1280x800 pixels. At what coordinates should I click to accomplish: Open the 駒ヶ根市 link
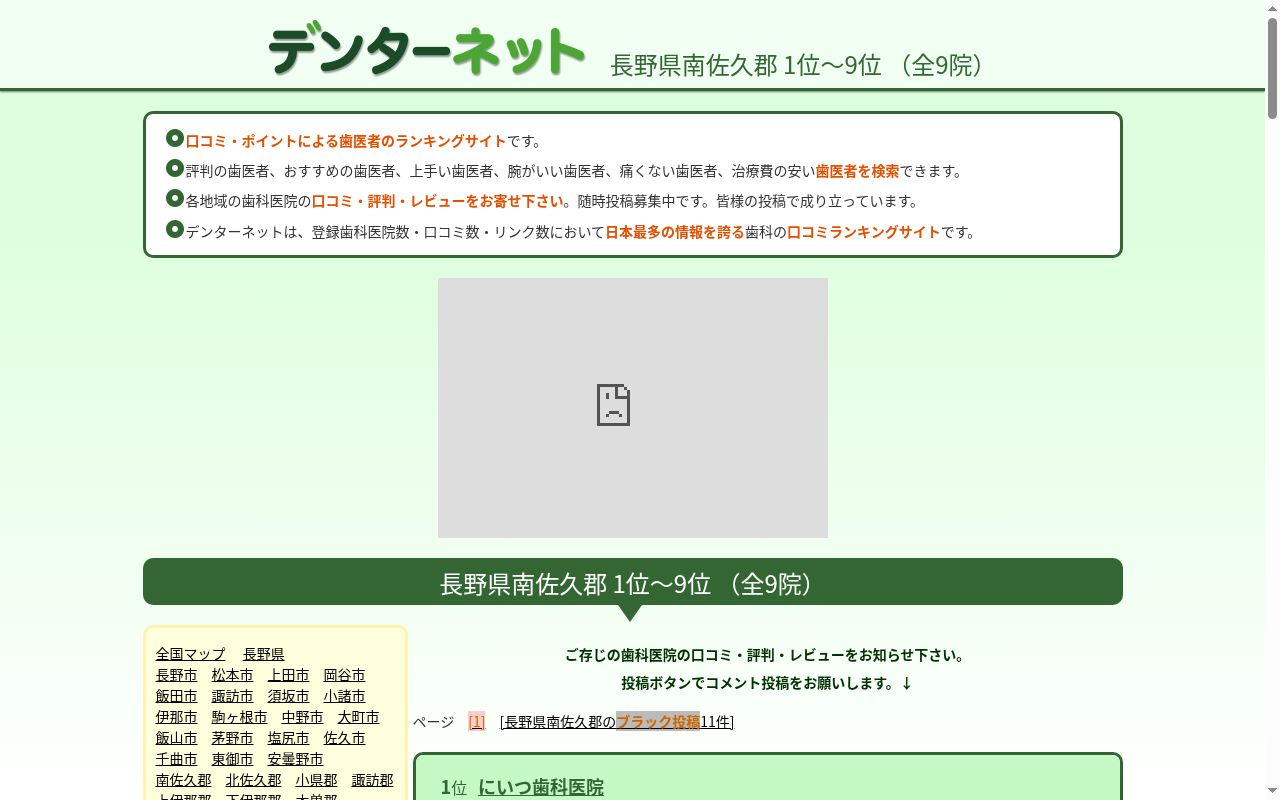240,717
